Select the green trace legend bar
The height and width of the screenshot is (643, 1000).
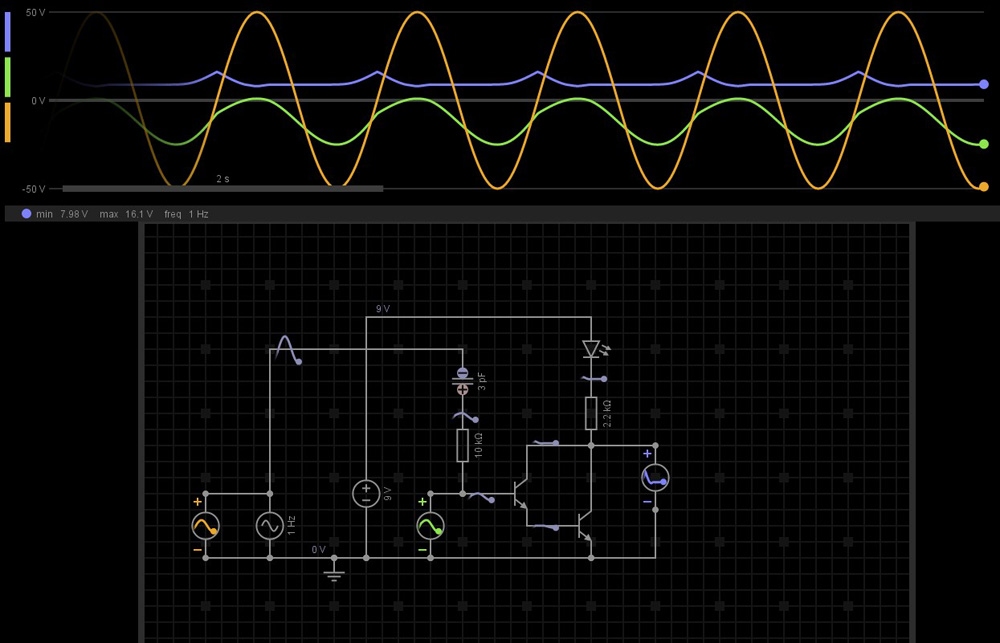(8, 77)
